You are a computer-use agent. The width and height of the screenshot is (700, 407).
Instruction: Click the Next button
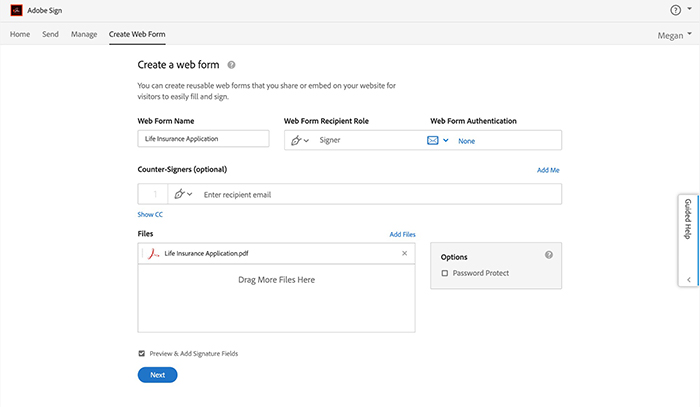[157, 375]
